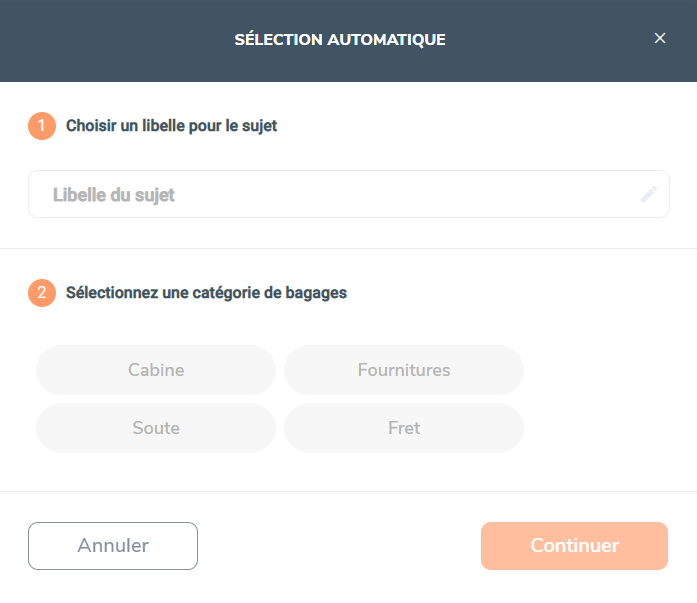This screenshot has width=697, height=603.
Task: Click the orange step 1 badge
Action: click(x=42, y=126)
